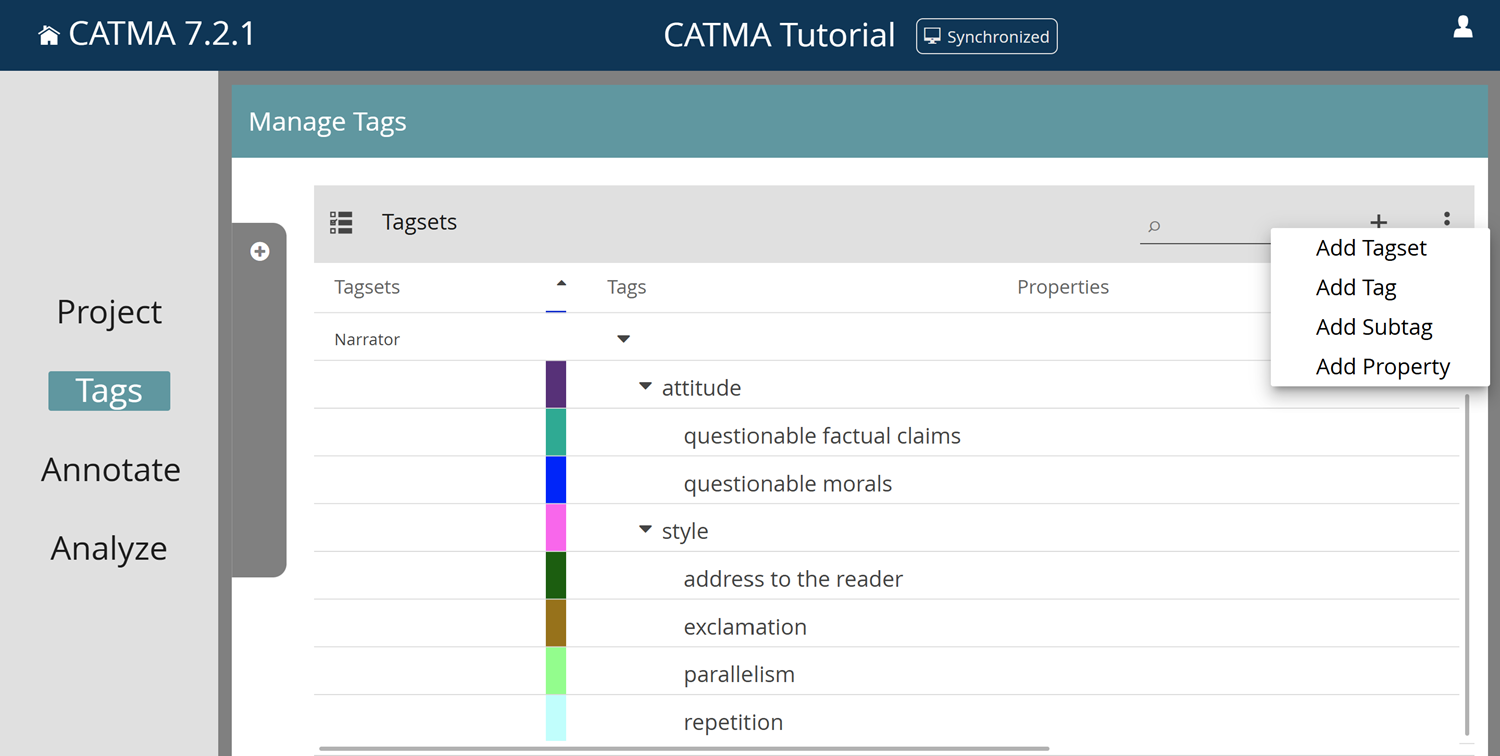Choose Add Subtag from the menu
This screenshot has height=756, width=1500.
[x=1374, y=327]
